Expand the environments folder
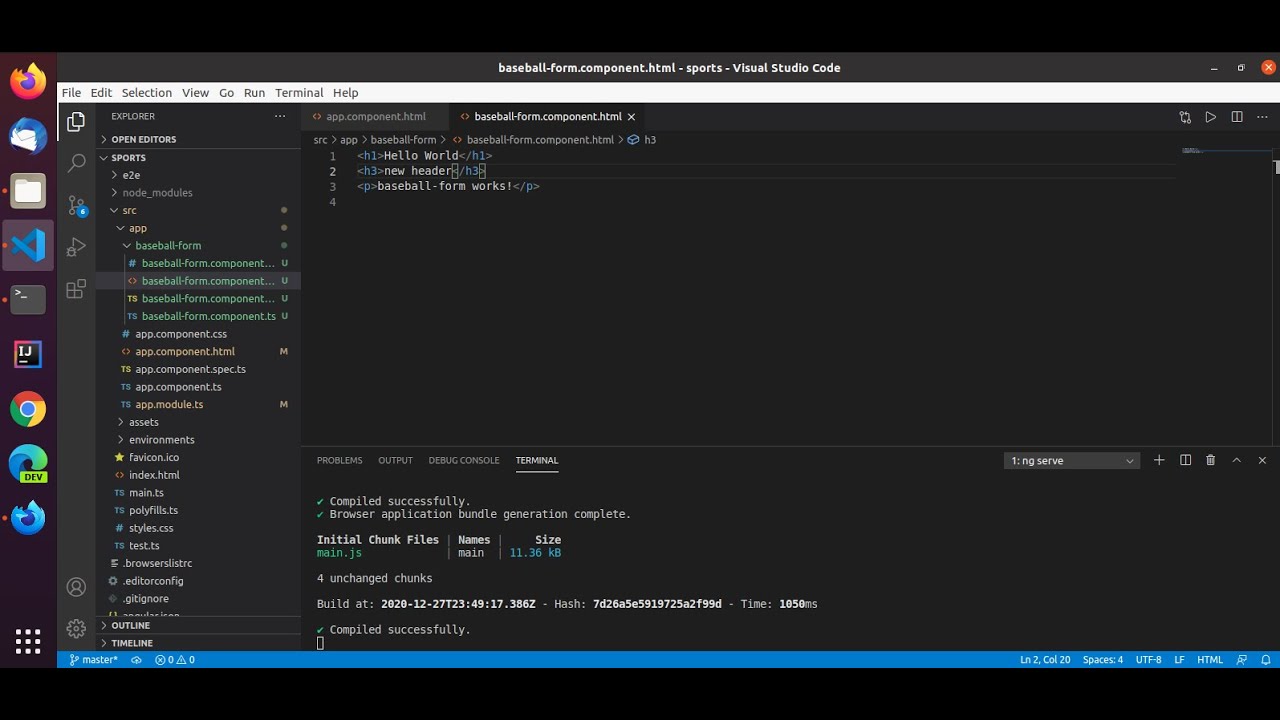 point(161,440)
